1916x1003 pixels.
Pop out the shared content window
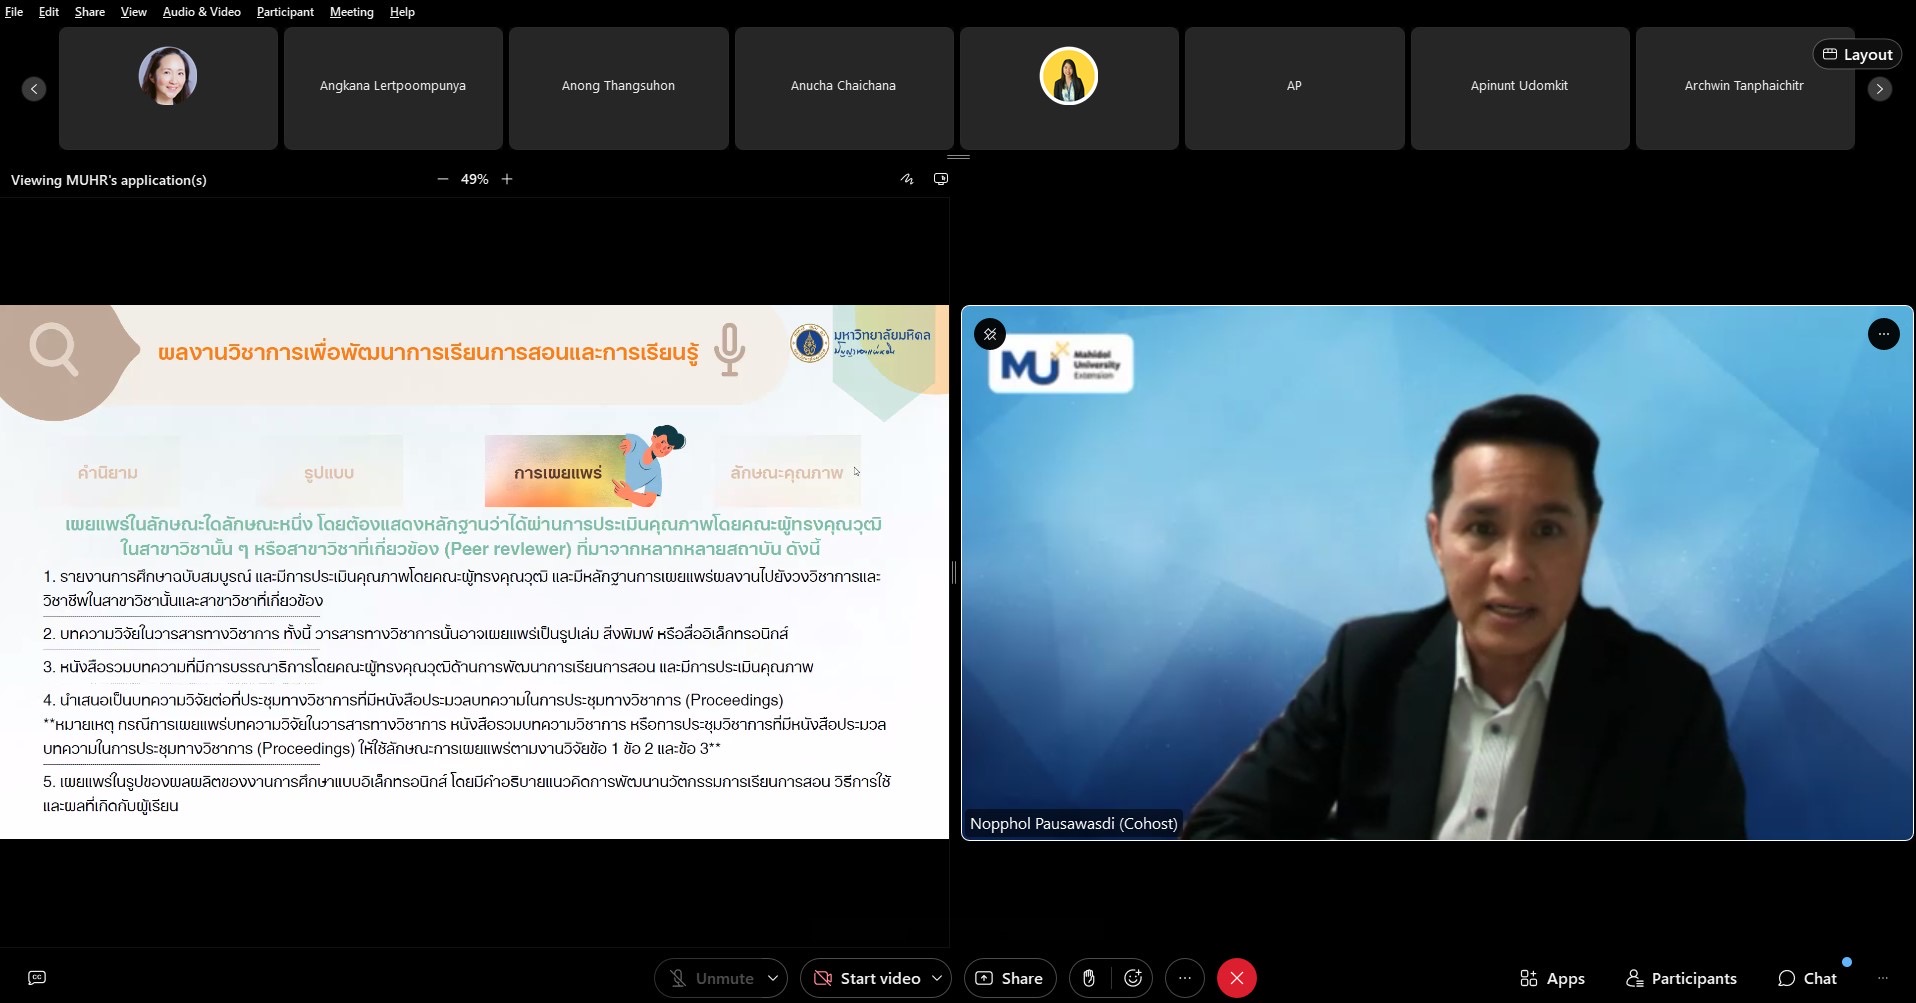pyautogui.click(x=941, y=179)
